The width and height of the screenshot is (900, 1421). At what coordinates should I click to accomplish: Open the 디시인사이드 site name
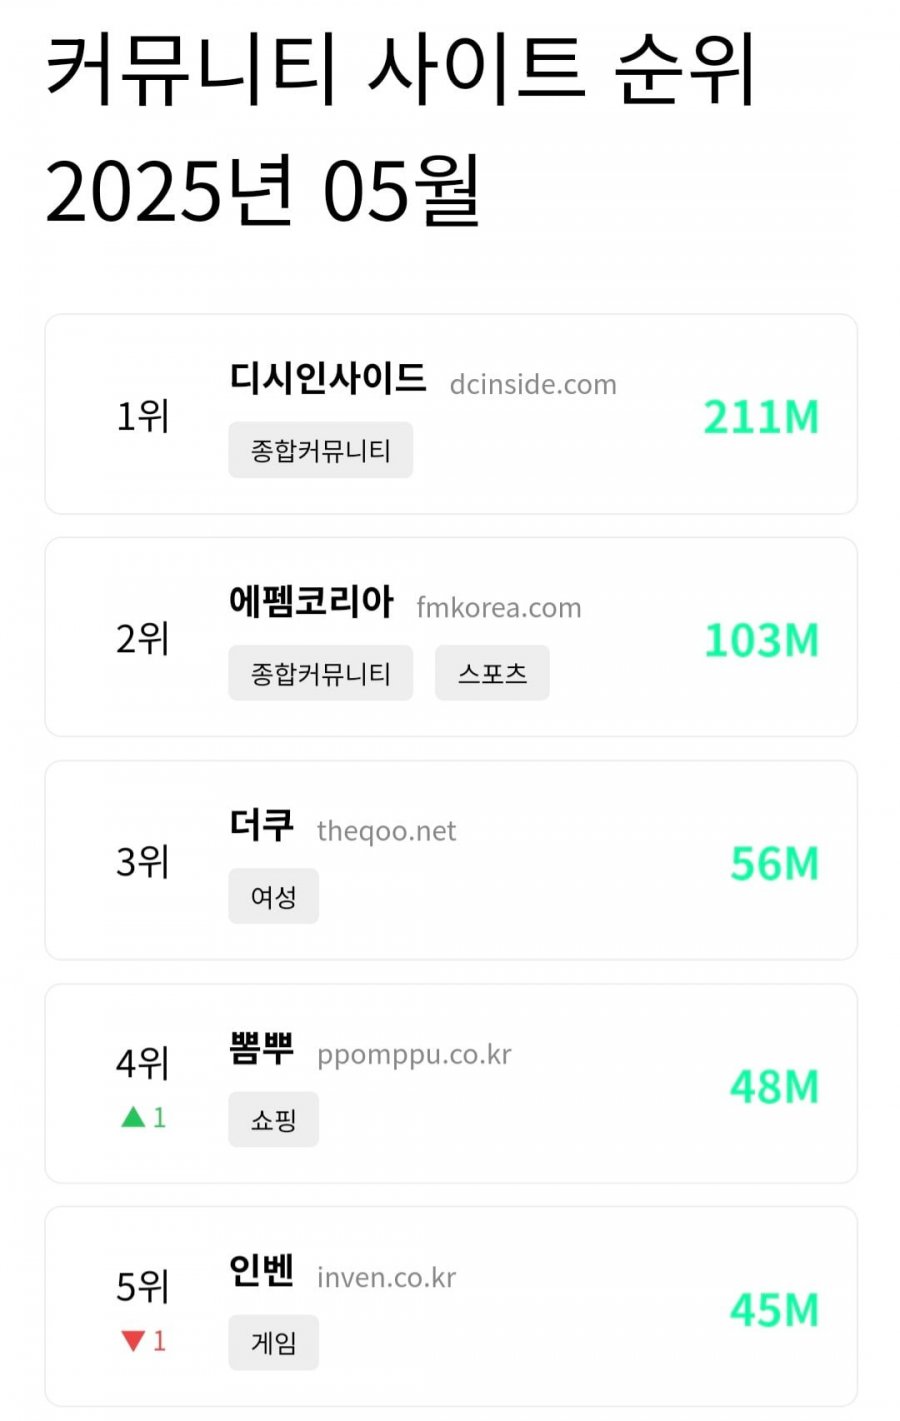tap(328, 378)
